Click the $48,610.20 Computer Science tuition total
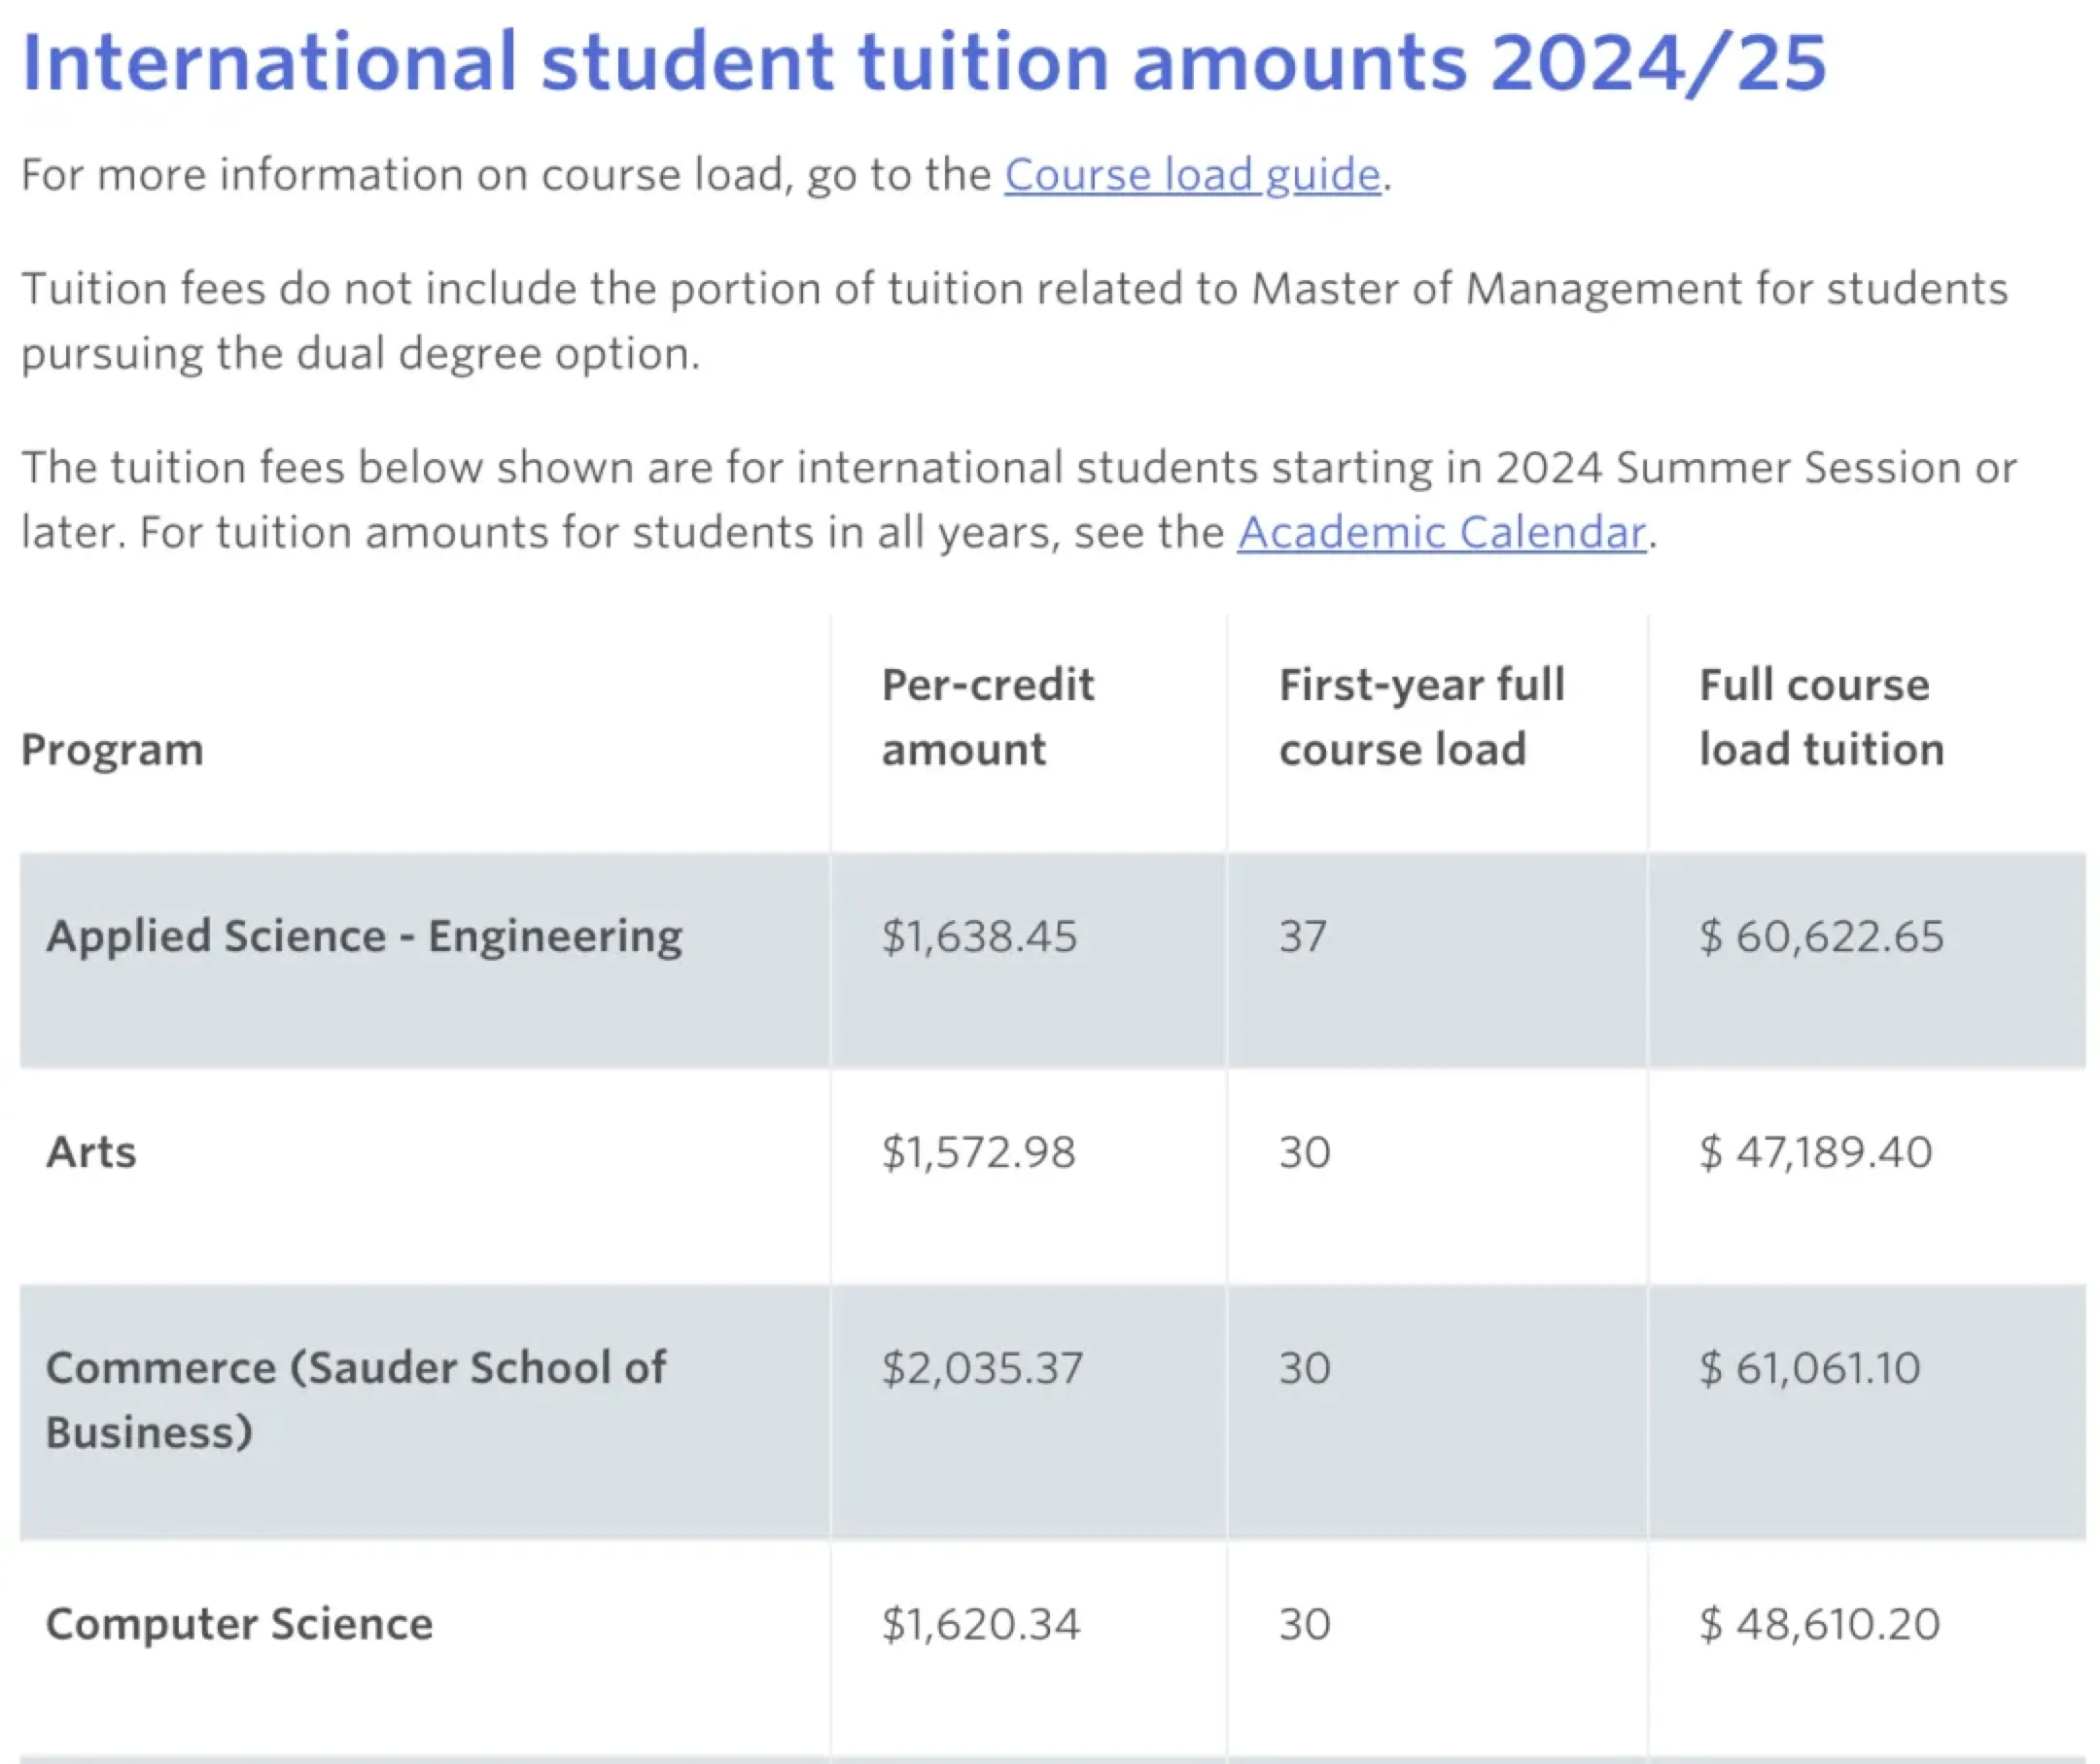2100x1764 pixels. coord(1819,1624)
